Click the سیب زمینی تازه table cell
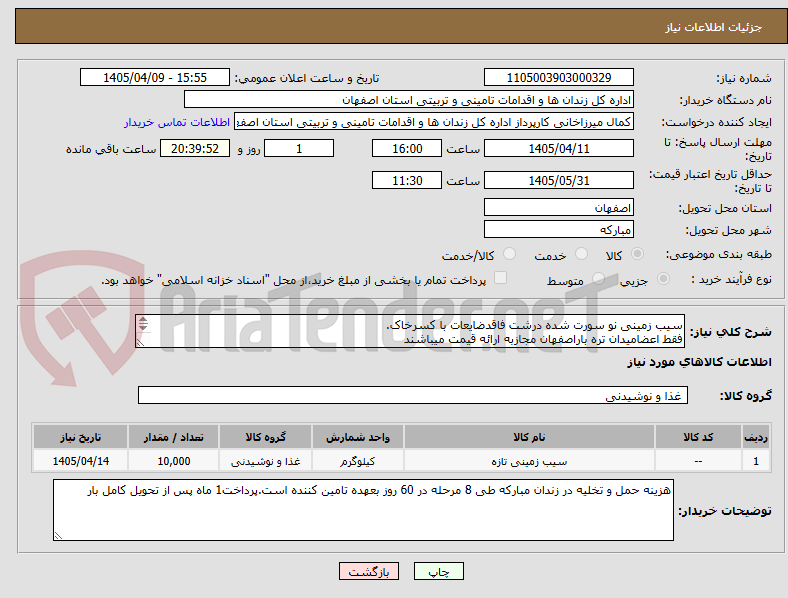This screenshot has width=788, height=598. [x=529, y=461]
